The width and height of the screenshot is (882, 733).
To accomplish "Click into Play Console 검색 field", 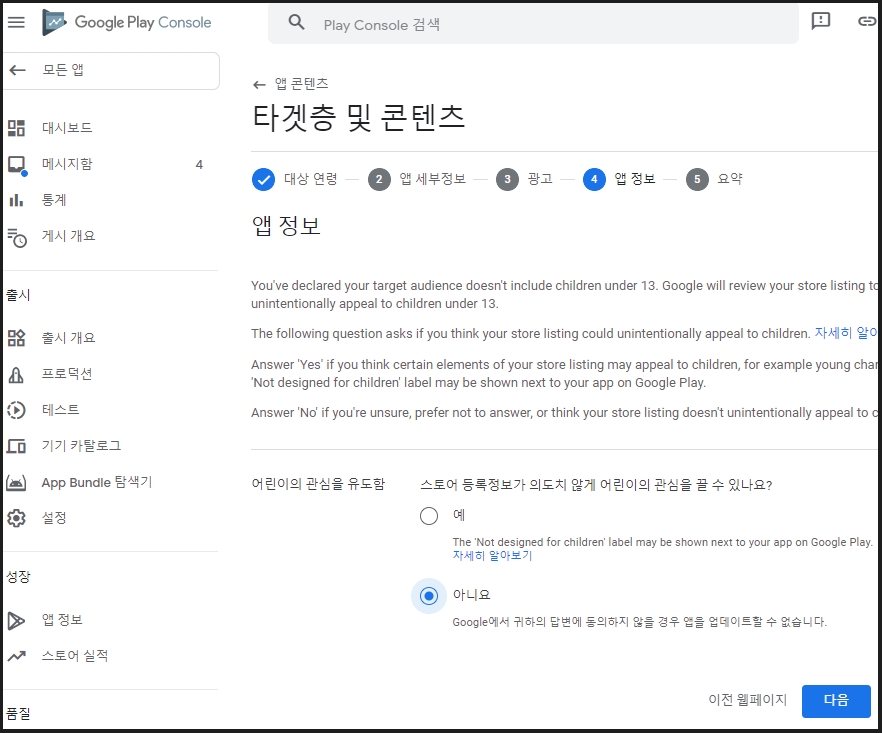I will pyautogui.click(x=533, y=25).
